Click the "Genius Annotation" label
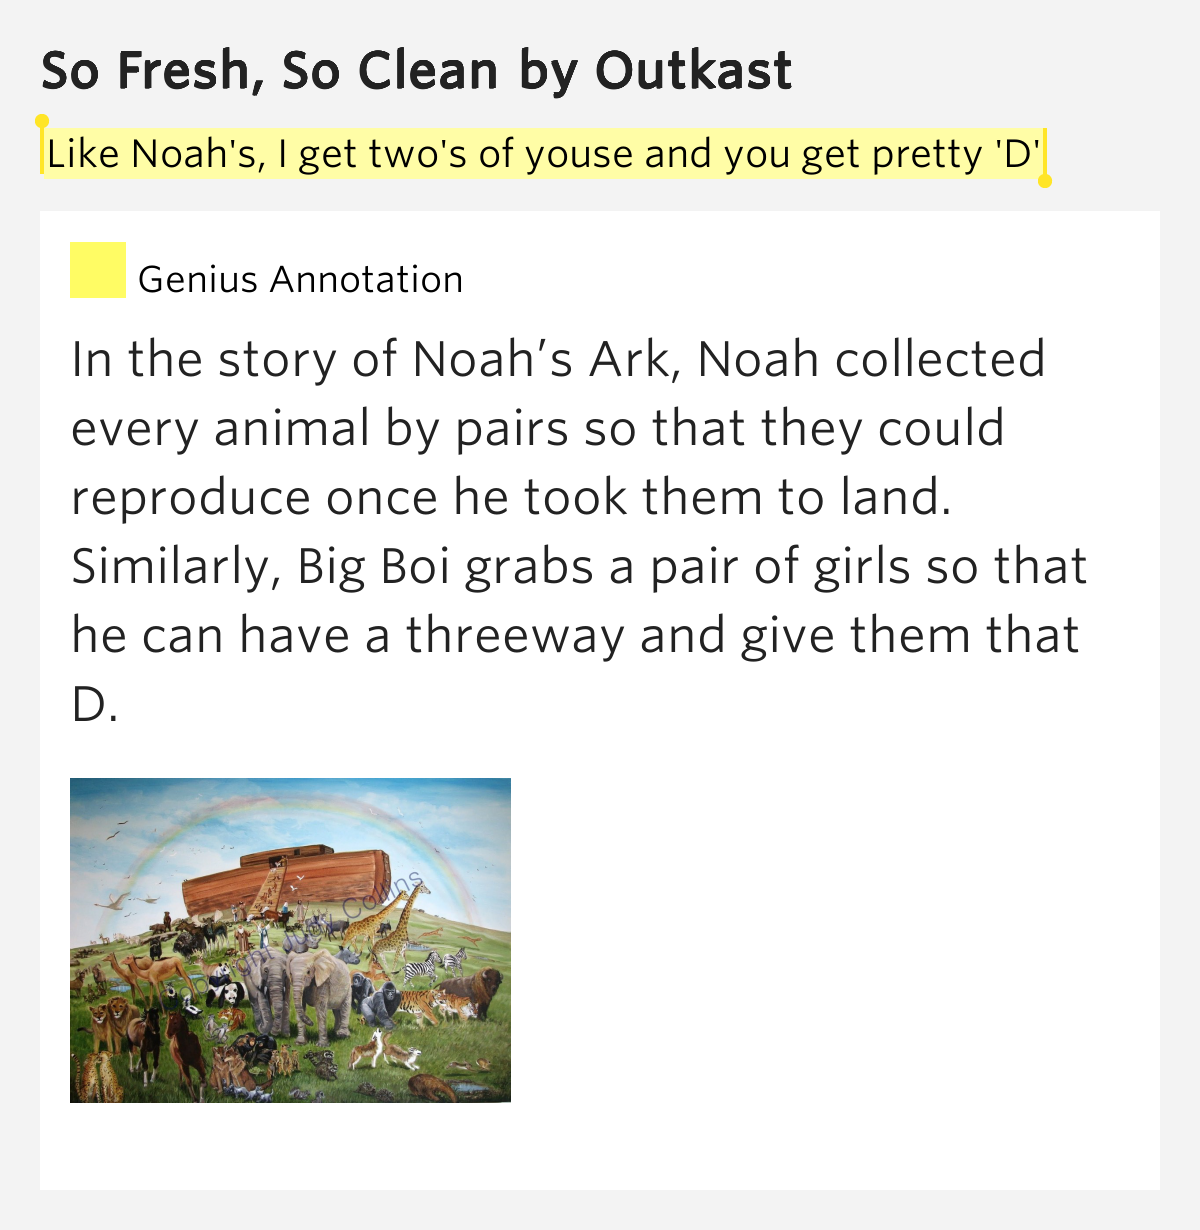Image resolution: width=1200 pixels, height=1230 pixels. coord(301,279)
